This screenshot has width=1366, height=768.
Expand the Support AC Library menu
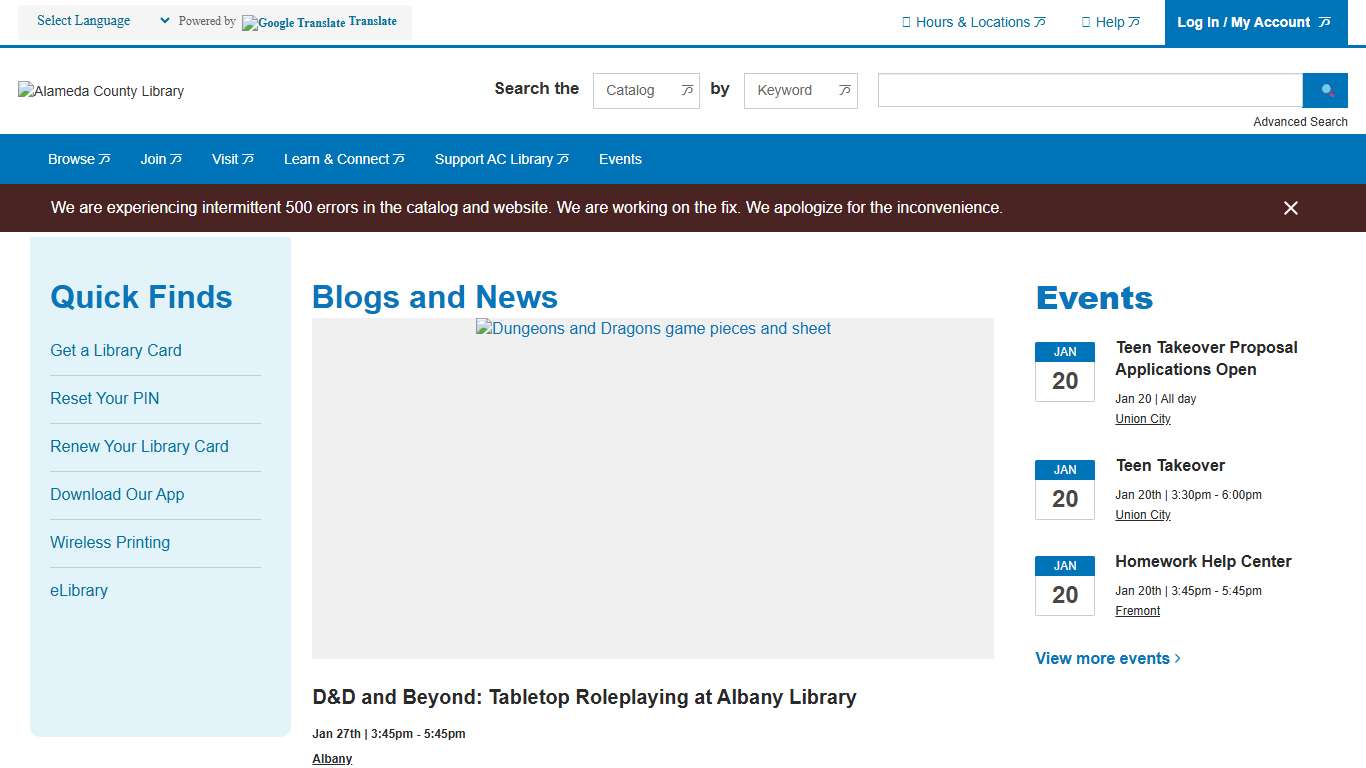click(x=501, y=159)
